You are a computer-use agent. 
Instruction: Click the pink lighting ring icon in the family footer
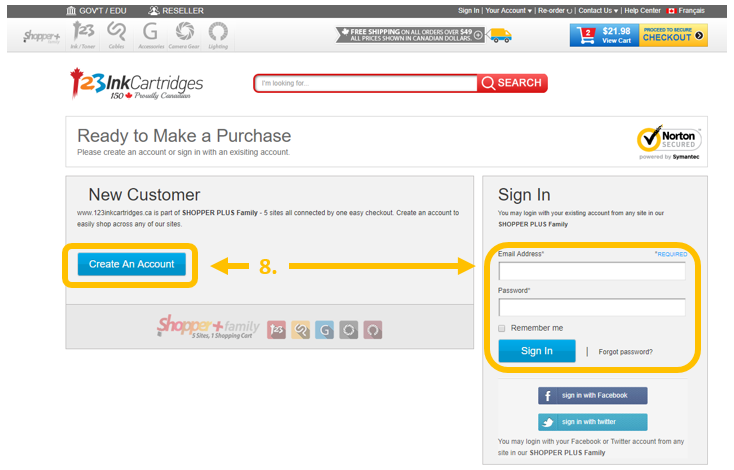[x=373, y=330]
